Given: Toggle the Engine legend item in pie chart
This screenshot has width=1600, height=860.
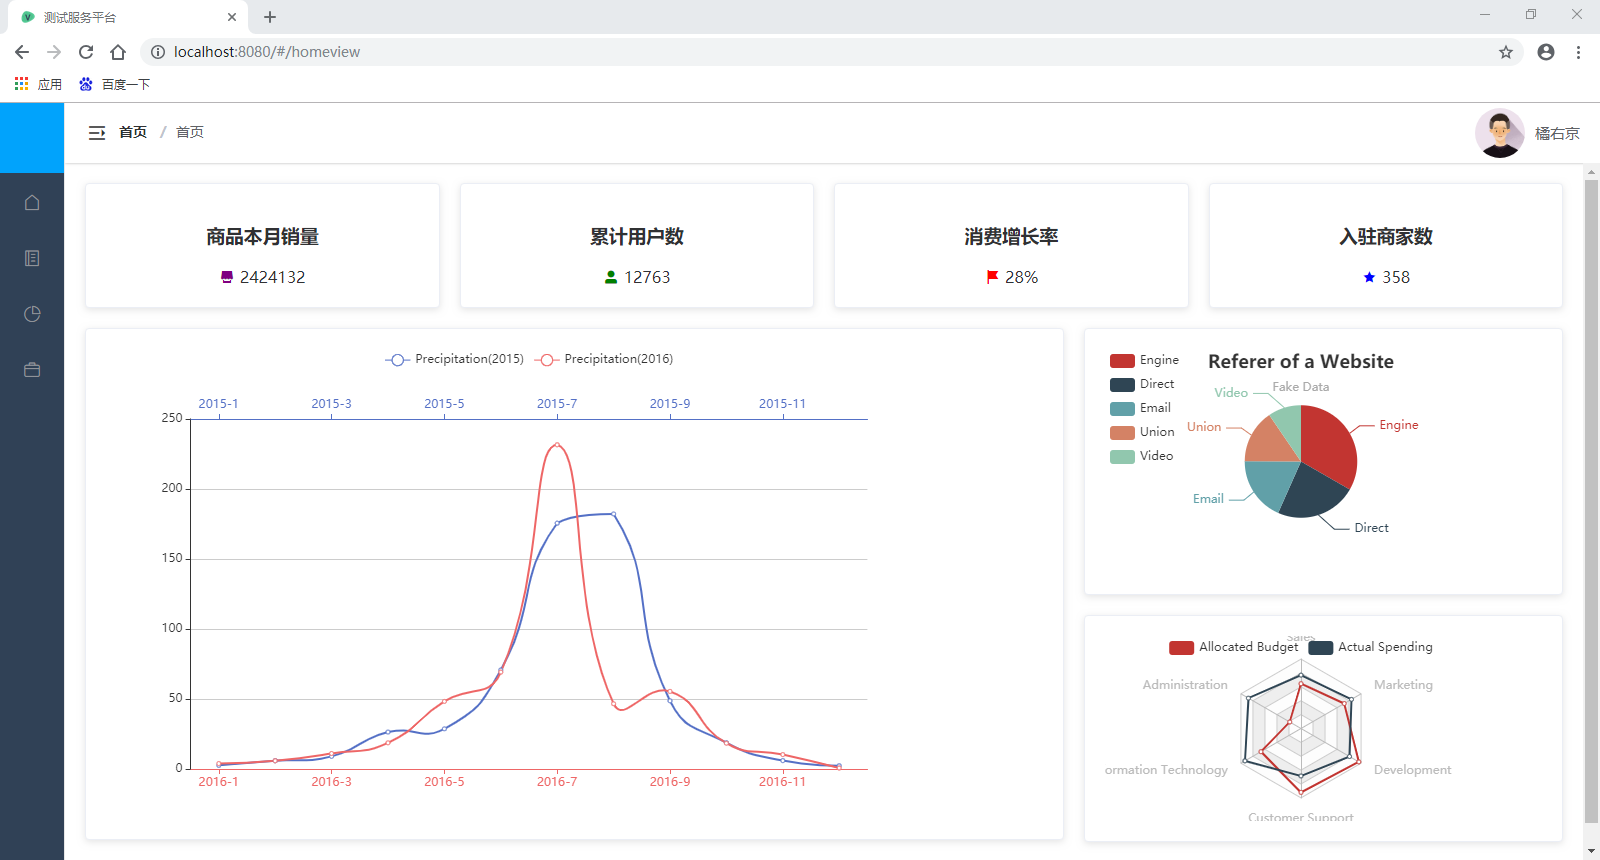Looking at the screenshot, I should (1145, 360).
